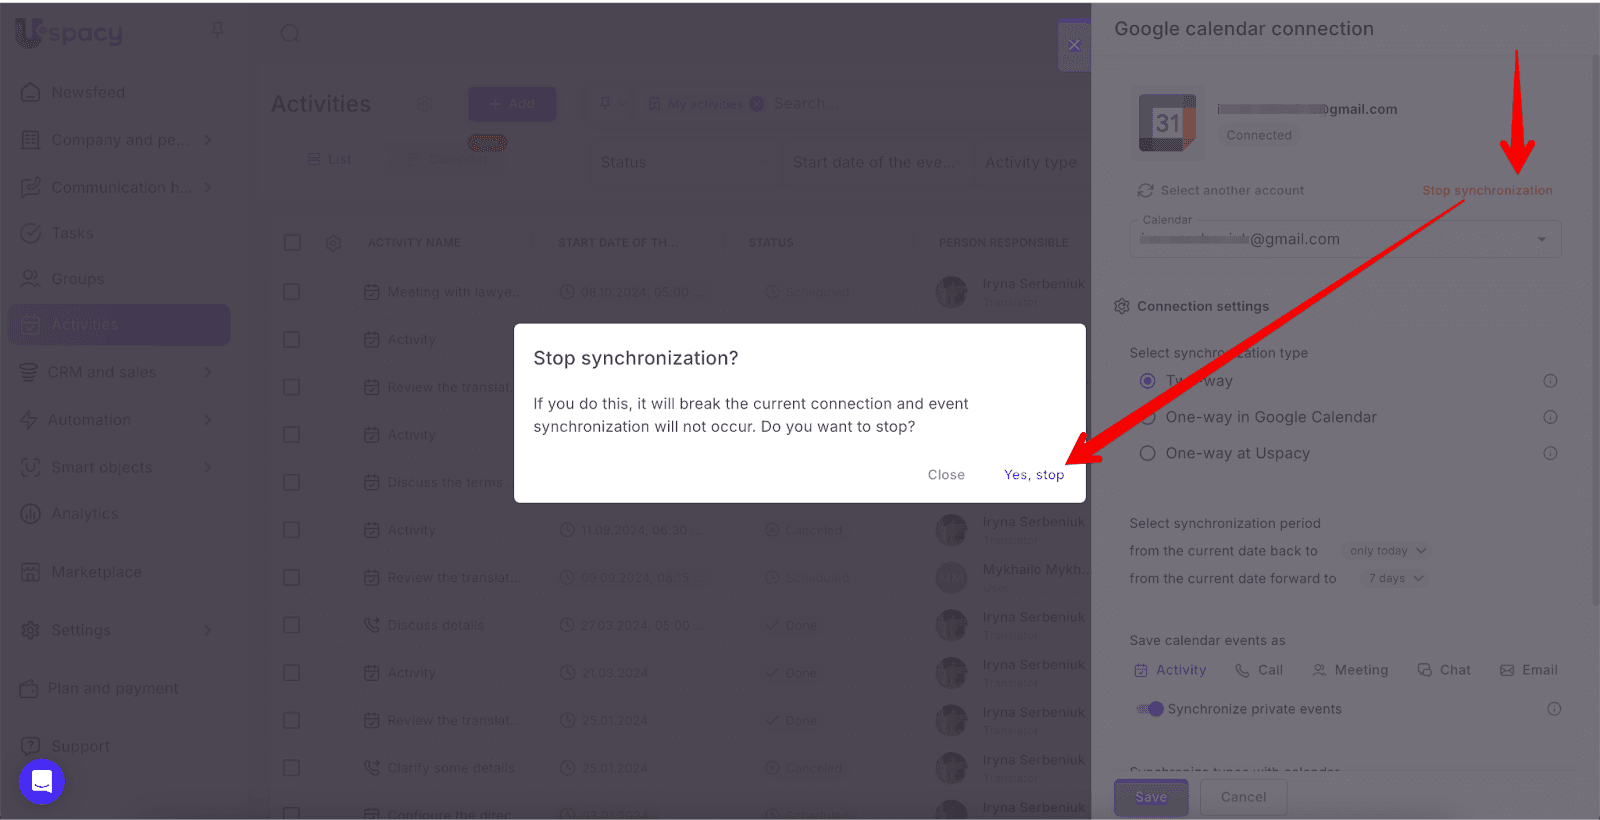Viewport: 1600px width, 820px height.
Task: Save calendar events as Call
Action: (1259, 670)
